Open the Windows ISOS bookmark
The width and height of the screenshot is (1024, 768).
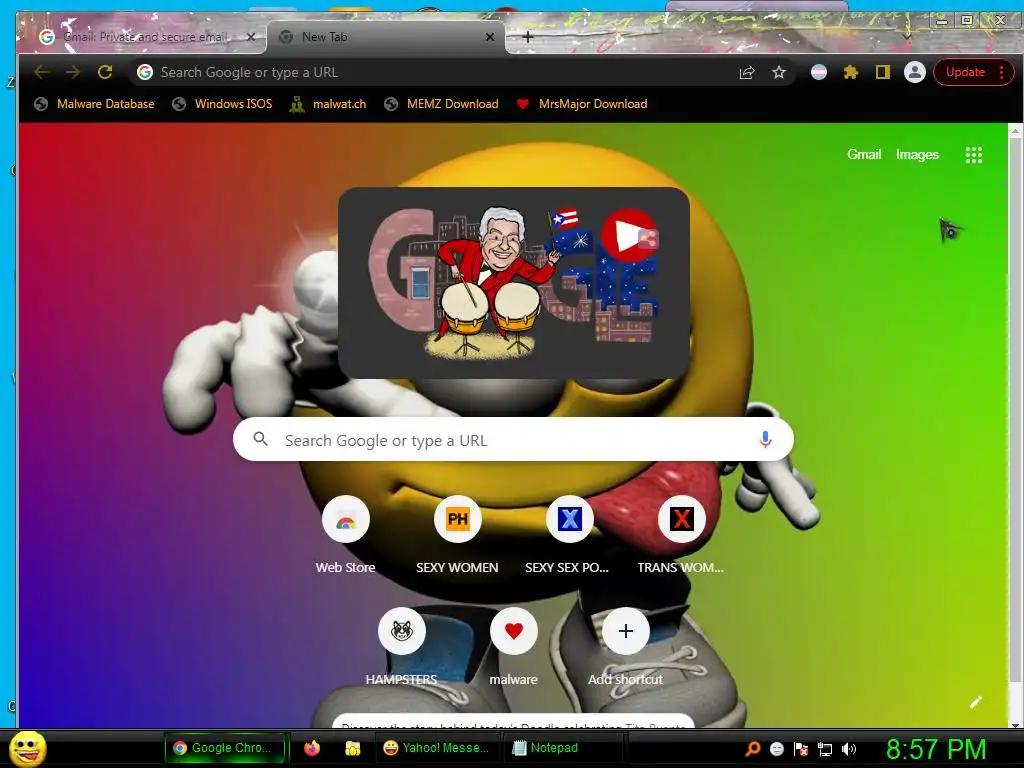[223, 104]
